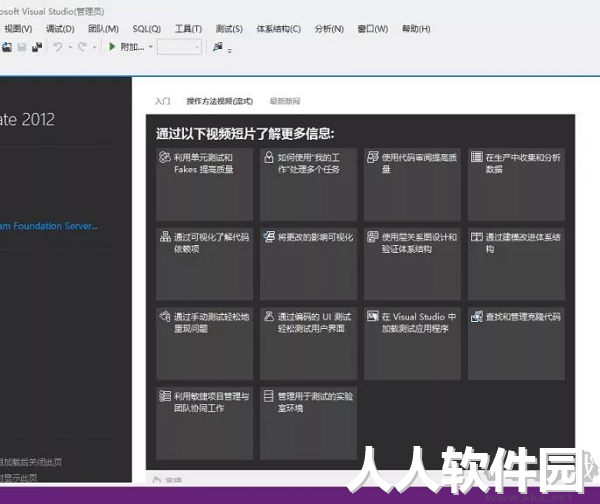Image resolution: width=600 pixels, height=504 pixels.
Task: Click the Redo toolbar icon
Action: click(82, 47)
